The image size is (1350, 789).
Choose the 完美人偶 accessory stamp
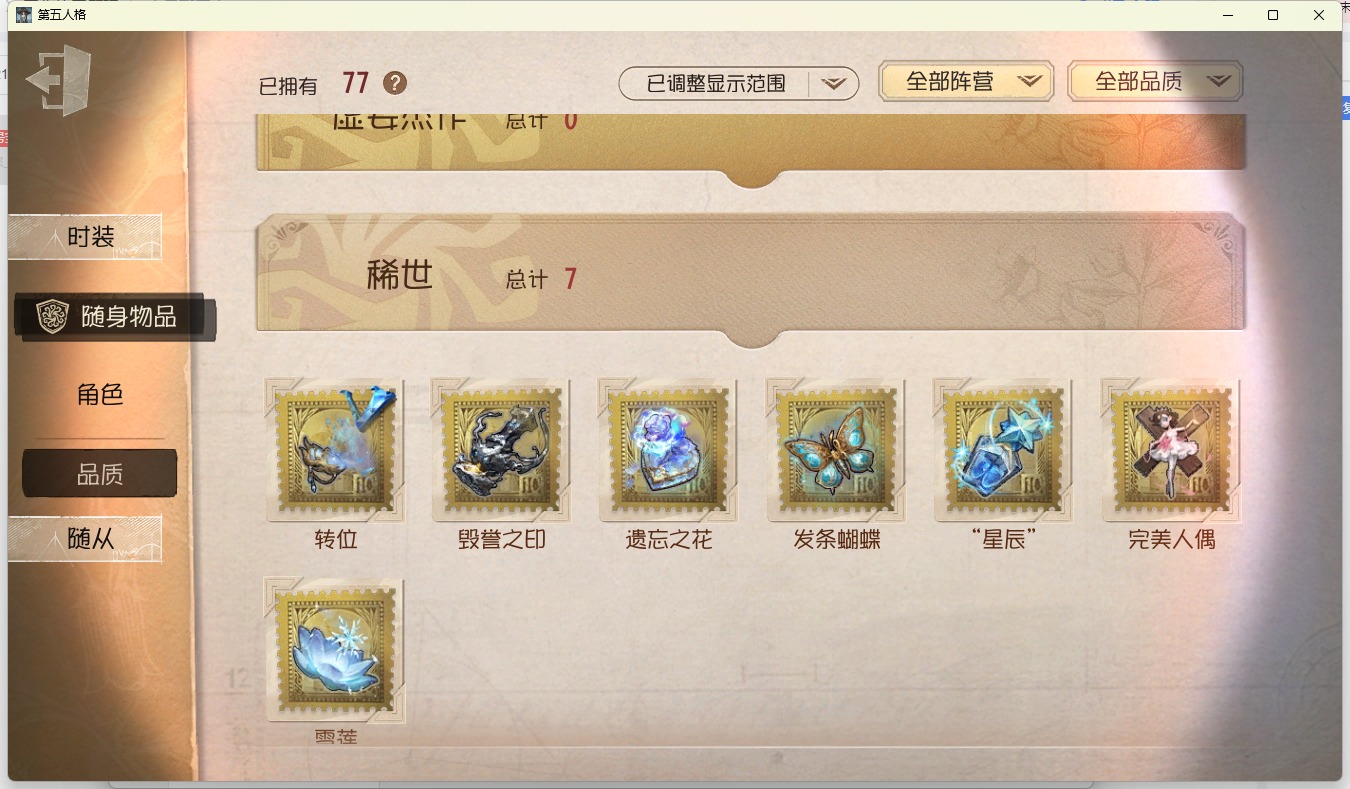[1171, 450]
